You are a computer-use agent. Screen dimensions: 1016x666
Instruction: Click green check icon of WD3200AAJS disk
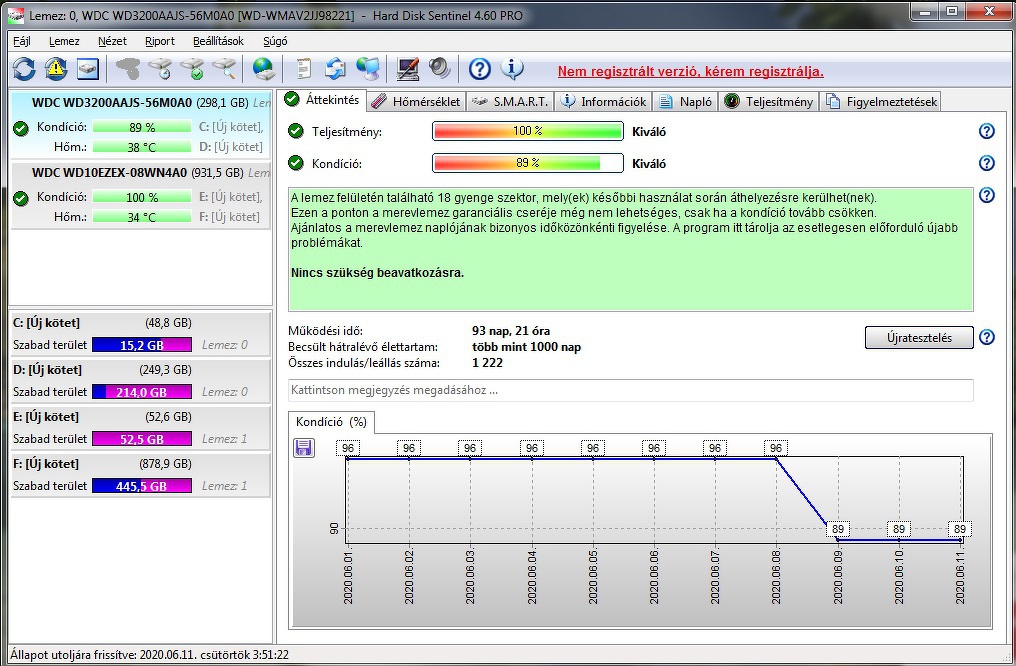tap(21, 128)
